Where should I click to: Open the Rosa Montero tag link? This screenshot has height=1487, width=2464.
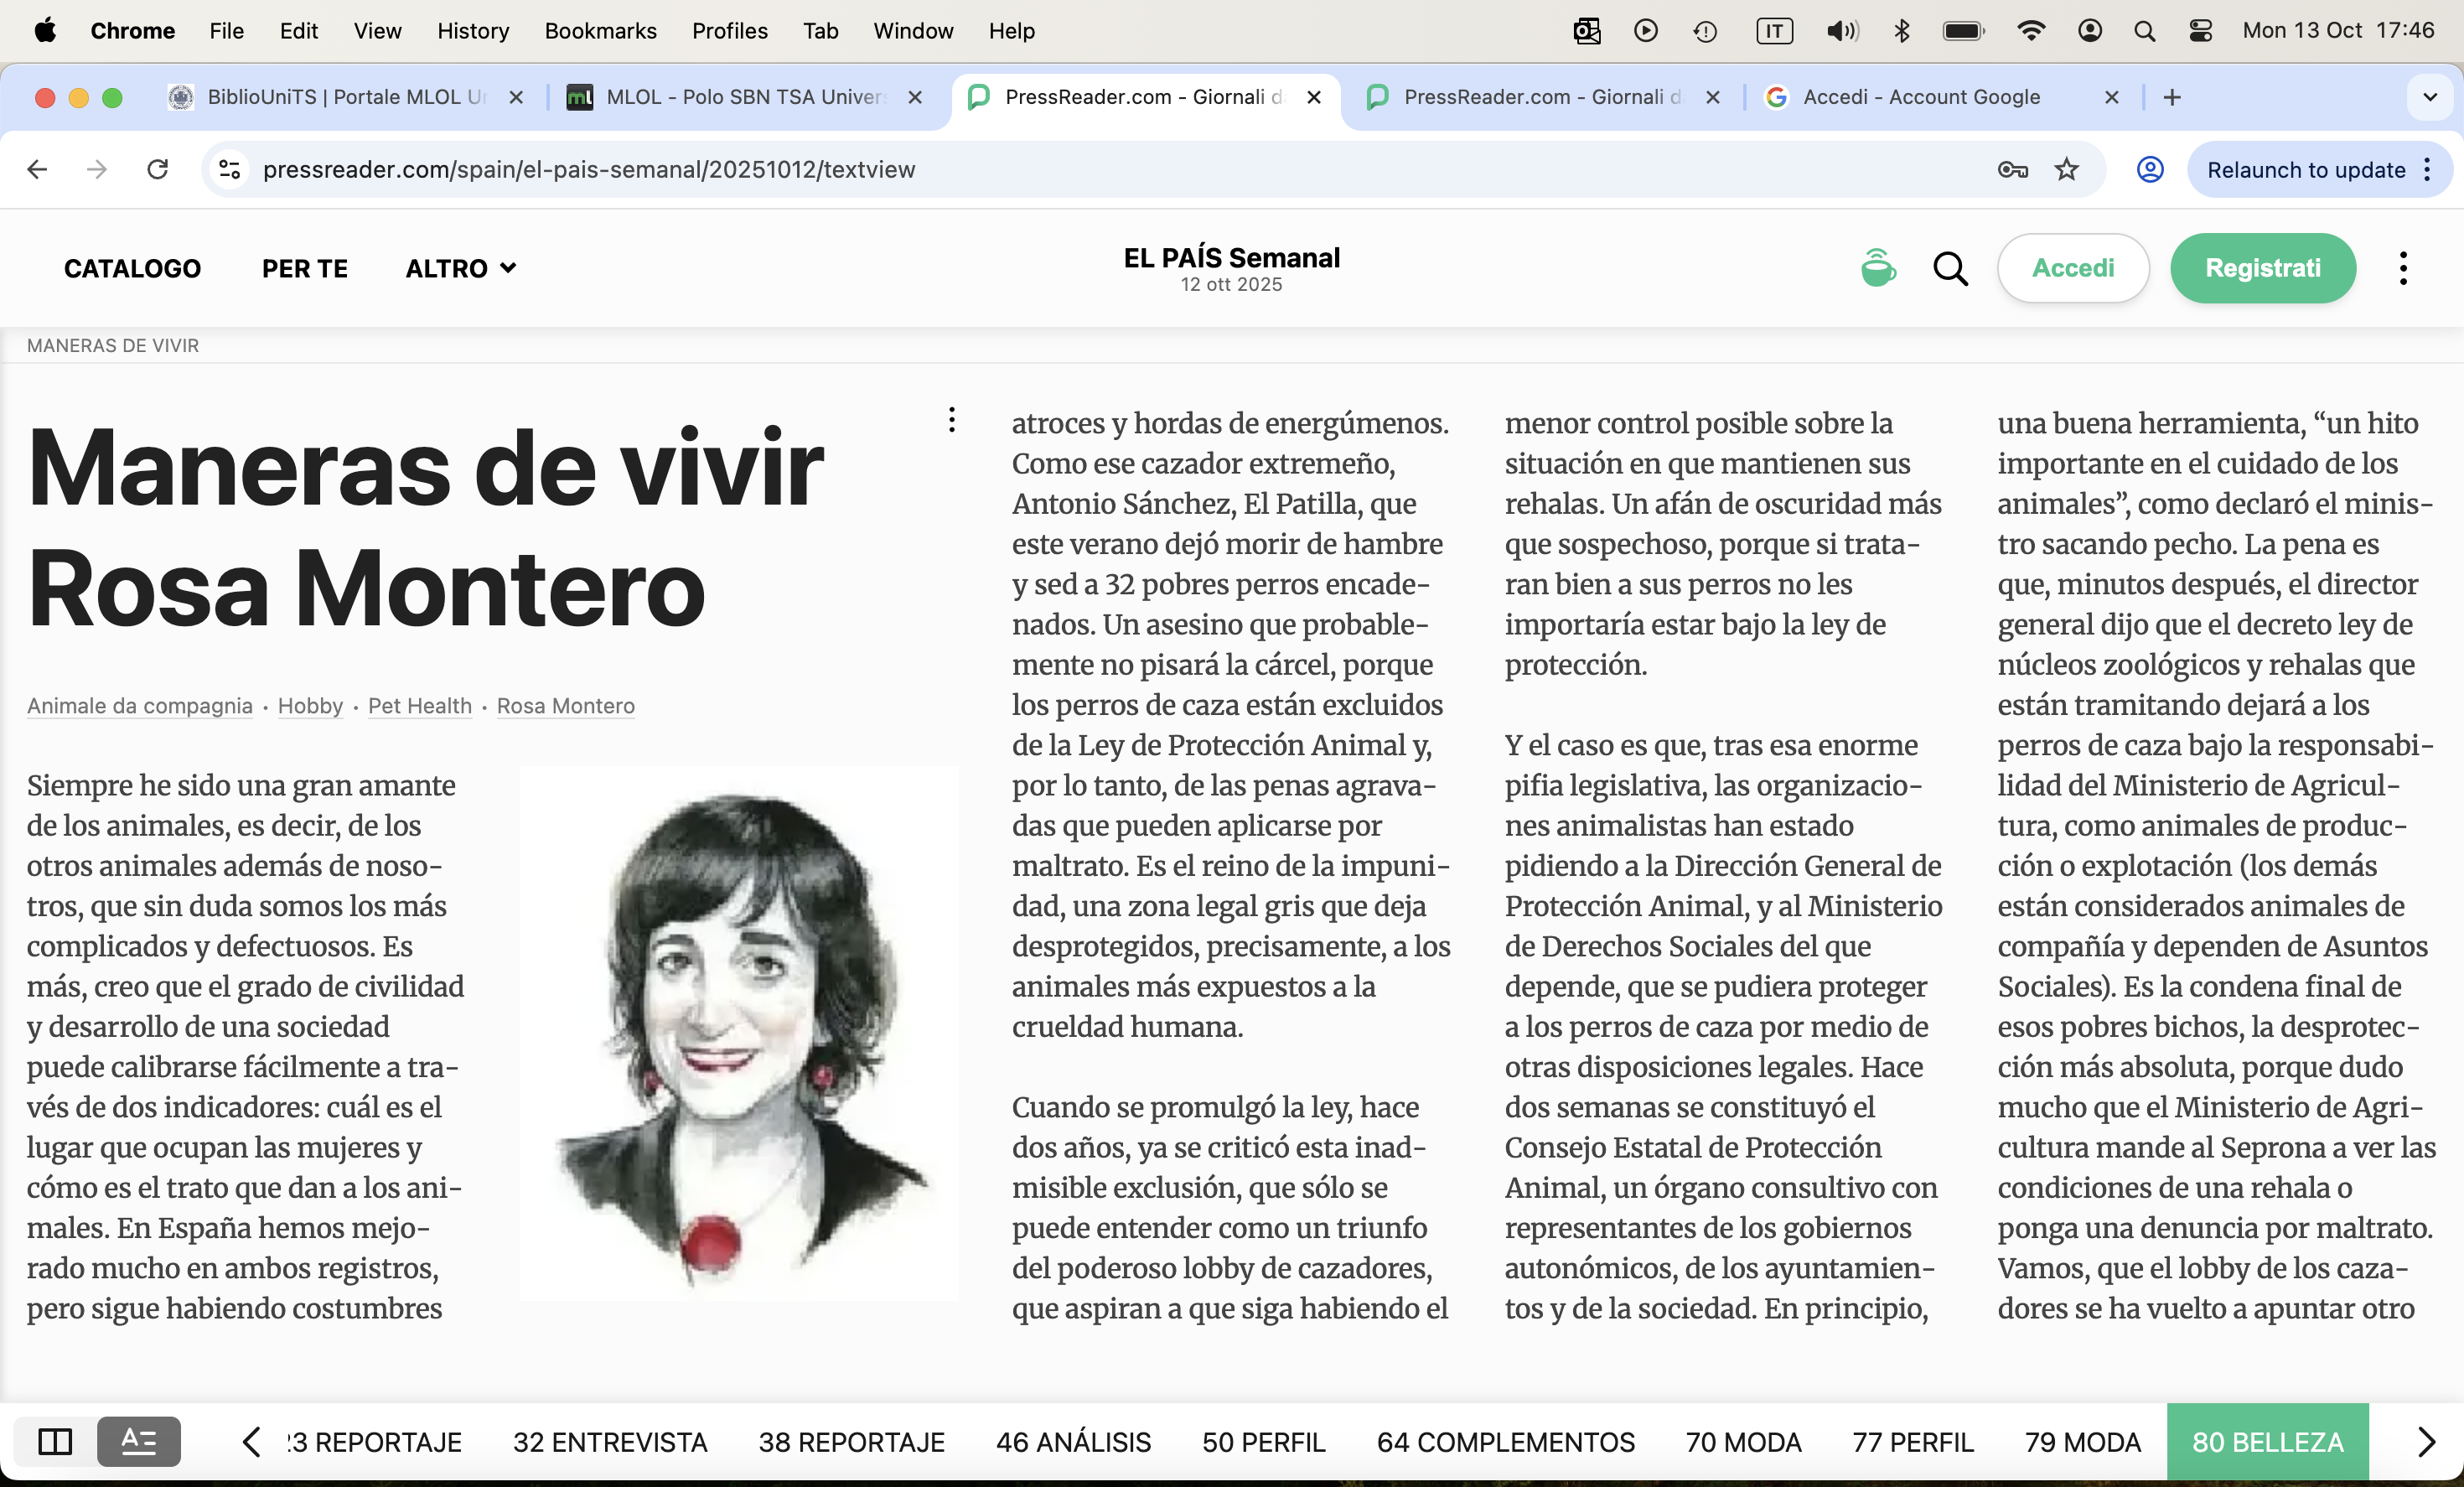565,706
